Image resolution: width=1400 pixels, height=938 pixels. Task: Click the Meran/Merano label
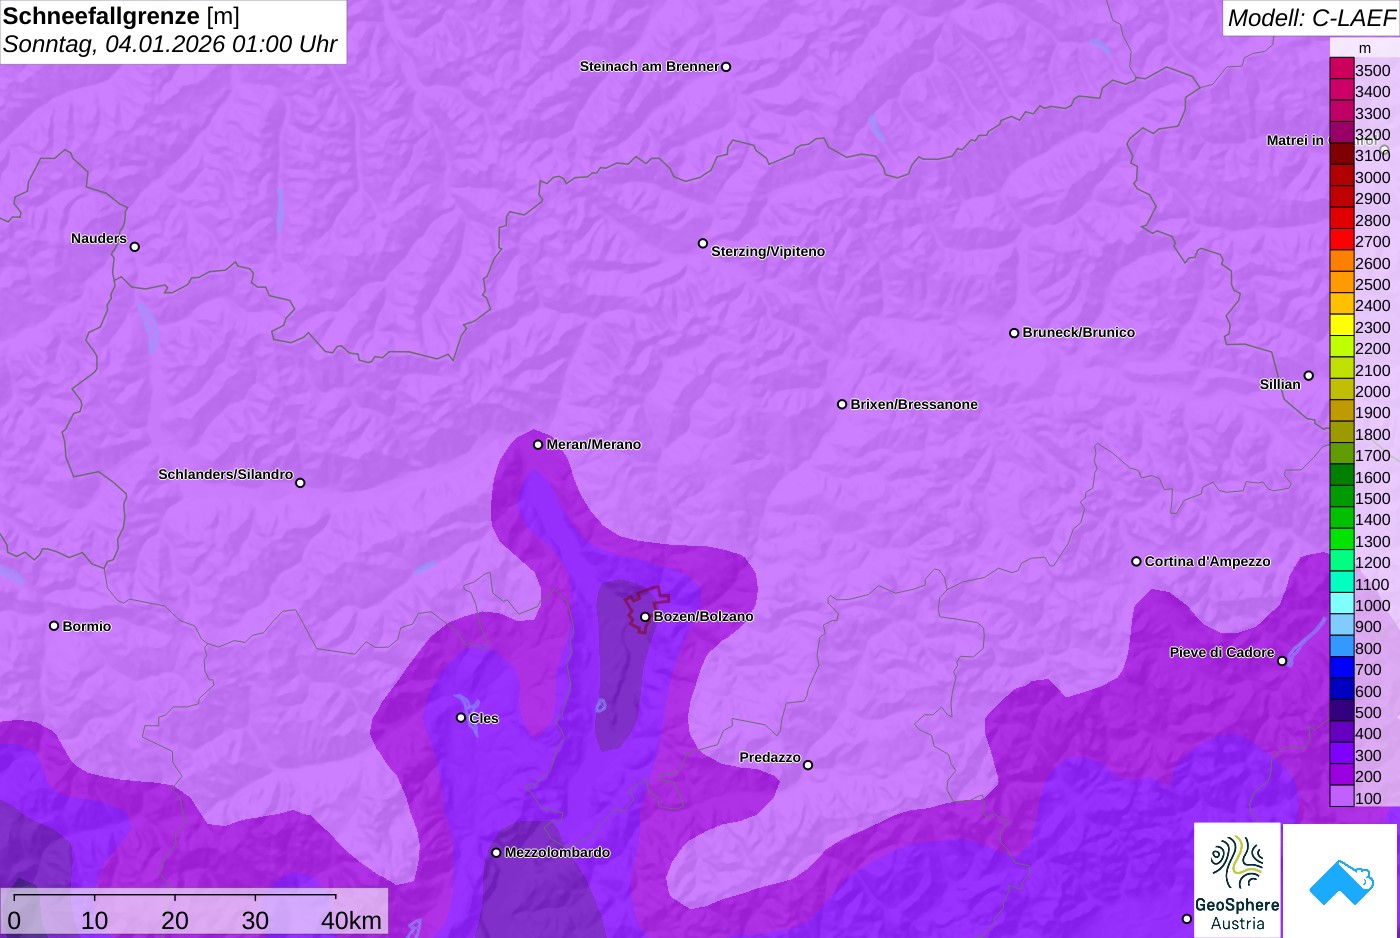(x=593, y=445)
